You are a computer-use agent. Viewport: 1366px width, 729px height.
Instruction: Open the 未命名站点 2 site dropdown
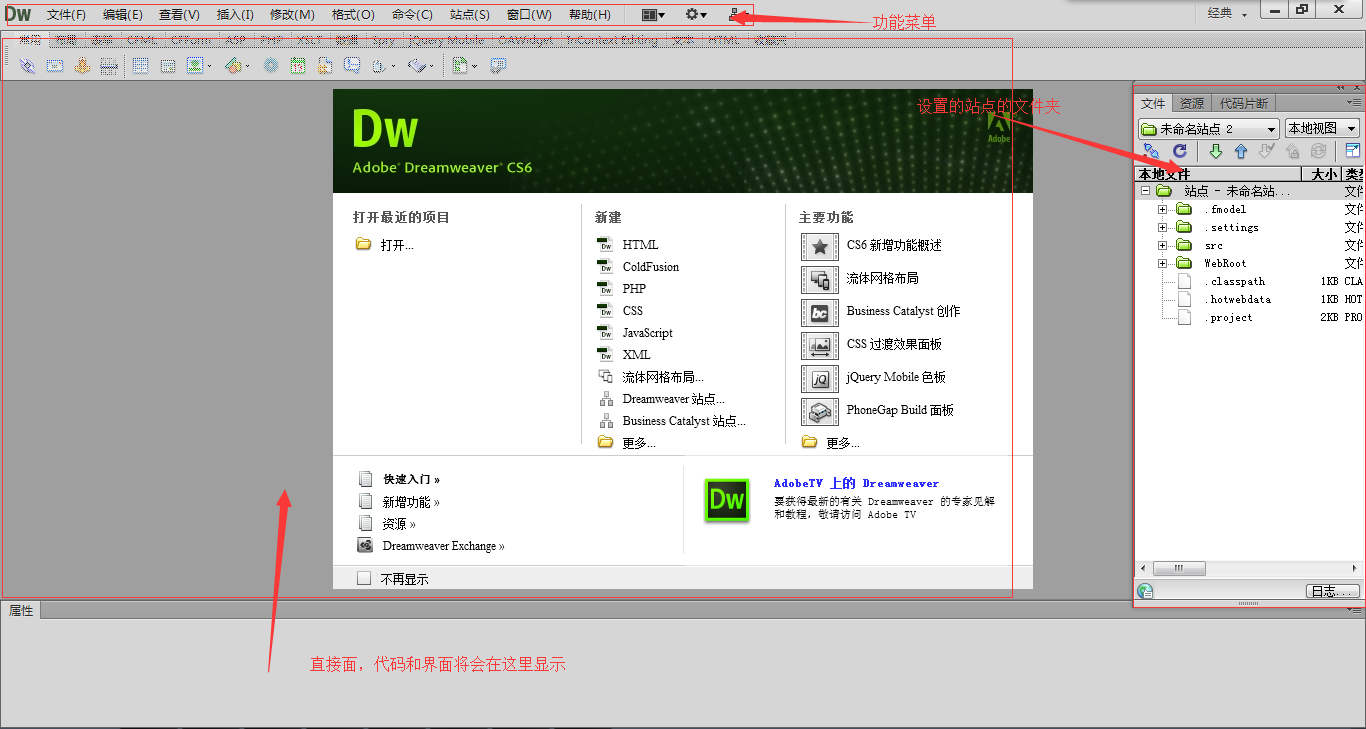point(1209,129)
